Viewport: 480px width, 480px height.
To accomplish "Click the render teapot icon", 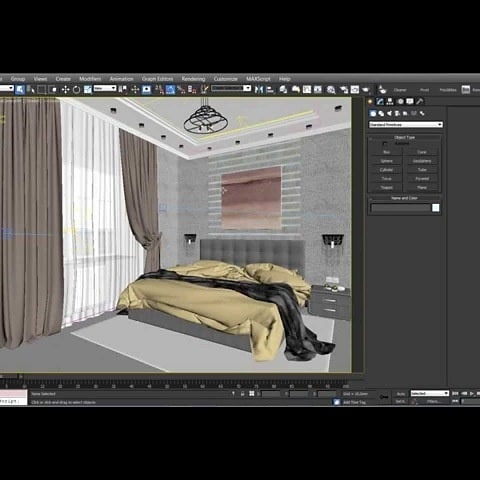I will click(x=366, y=89).
